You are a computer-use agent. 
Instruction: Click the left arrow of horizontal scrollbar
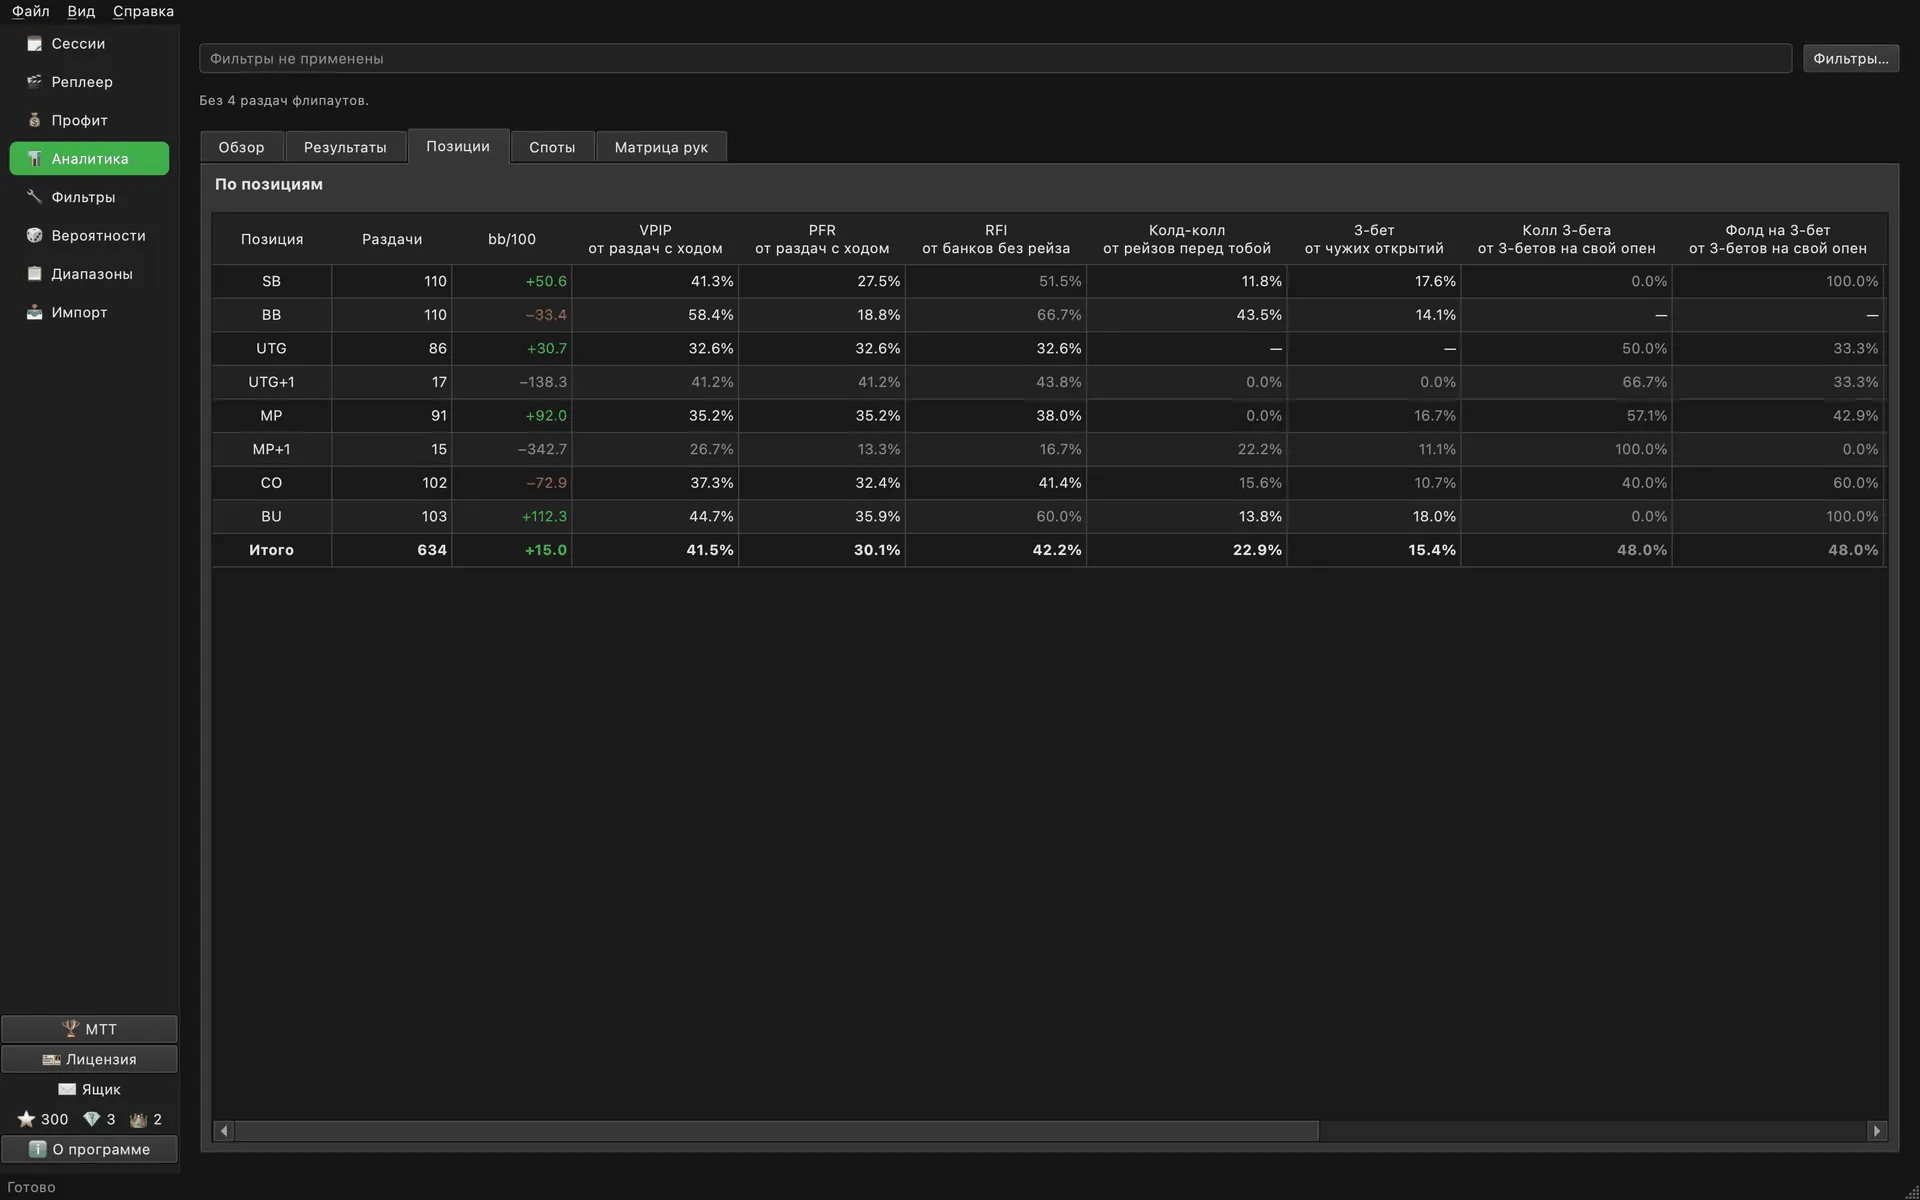click(x=224, y=1131)
